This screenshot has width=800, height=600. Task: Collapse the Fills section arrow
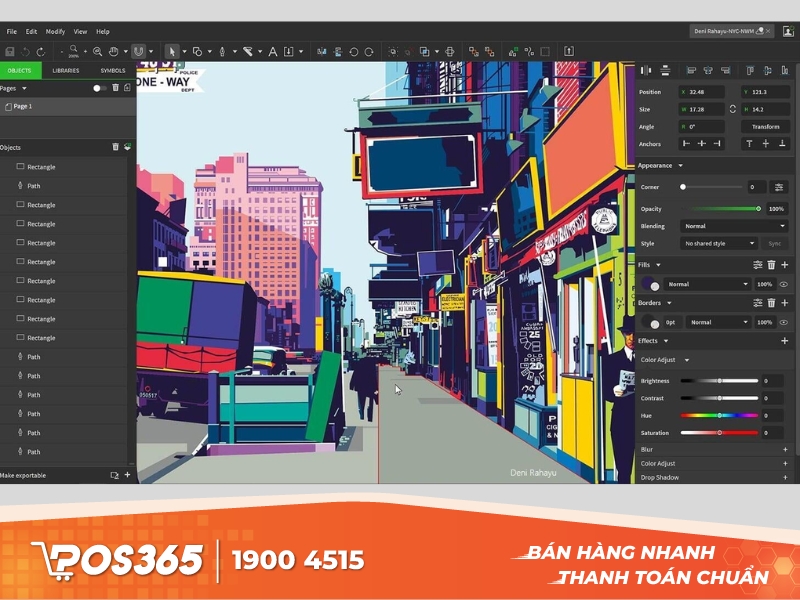coord(658,265)
